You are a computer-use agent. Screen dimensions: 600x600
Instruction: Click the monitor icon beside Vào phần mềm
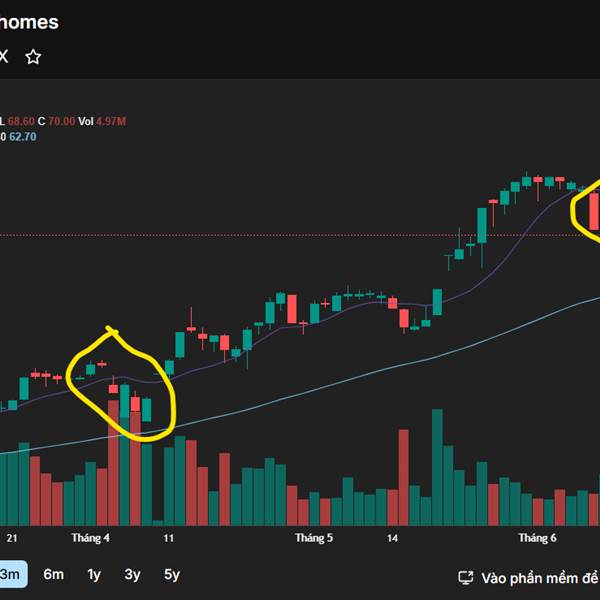(x=466, y=577)
